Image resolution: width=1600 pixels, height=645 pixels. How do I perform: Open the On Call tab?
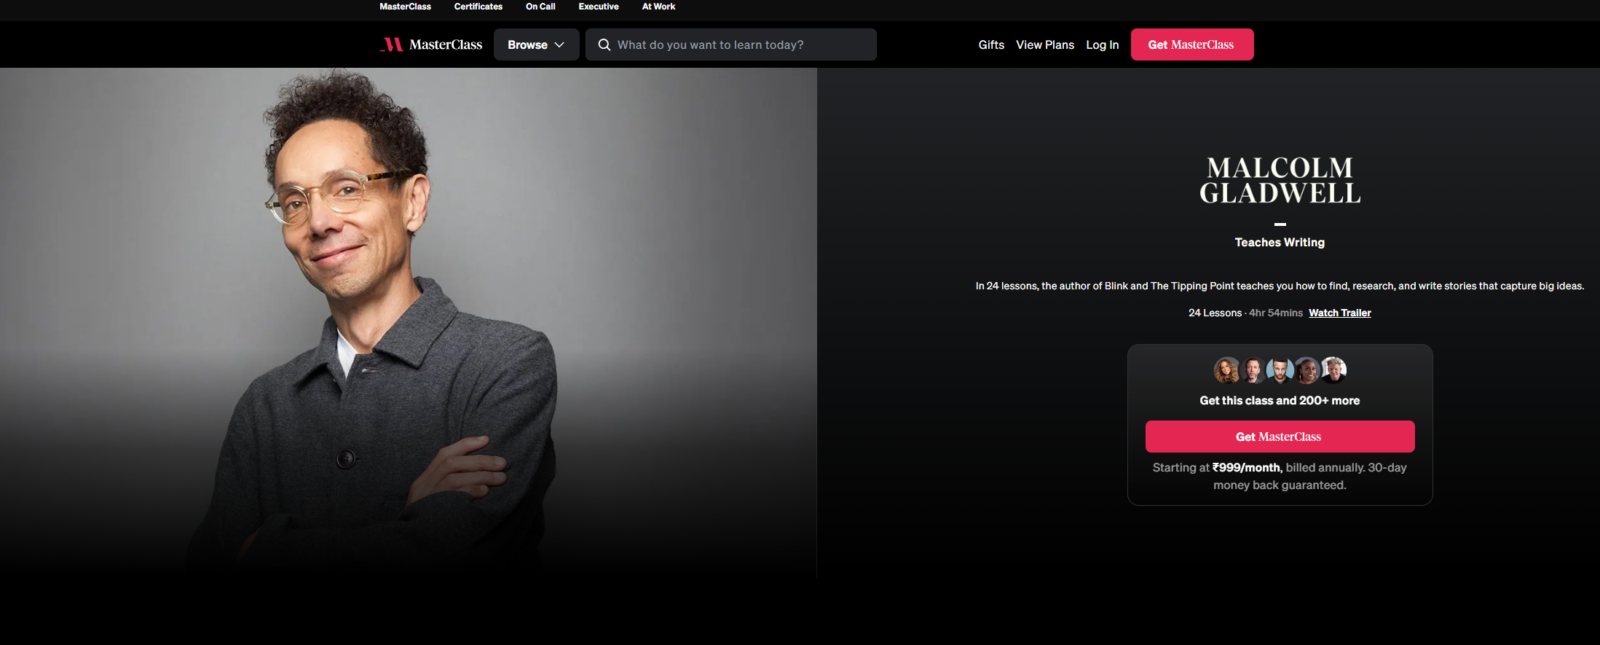[x=540, y=7]
